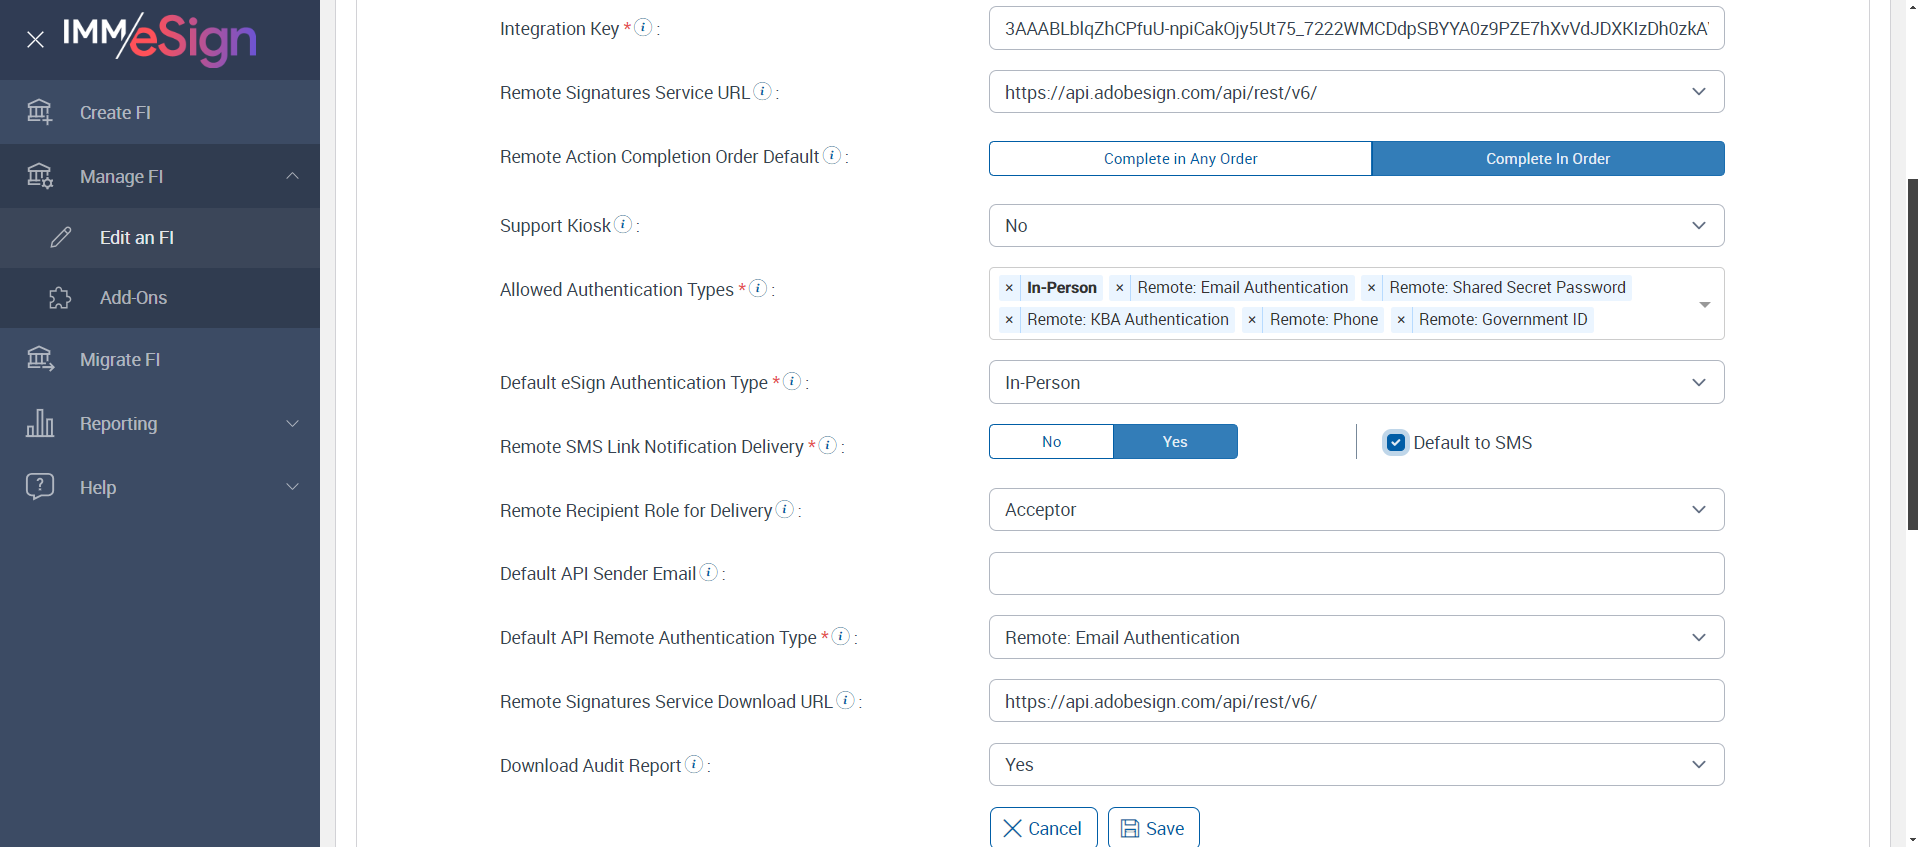Show info for Remote Signatures Service URL
The image size is (1920, 847).
pos(763,91)
